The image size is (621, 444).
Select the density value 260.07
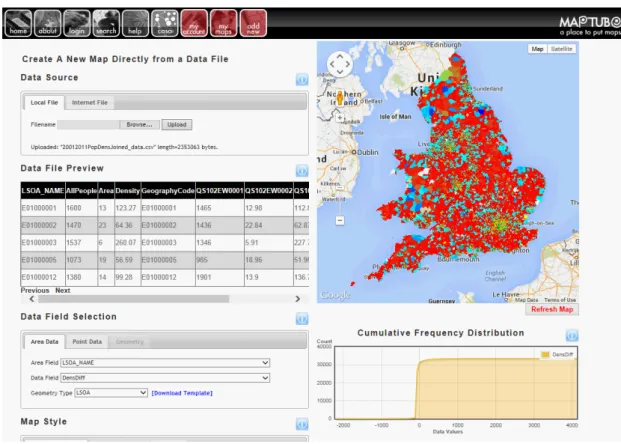point(127,242)
